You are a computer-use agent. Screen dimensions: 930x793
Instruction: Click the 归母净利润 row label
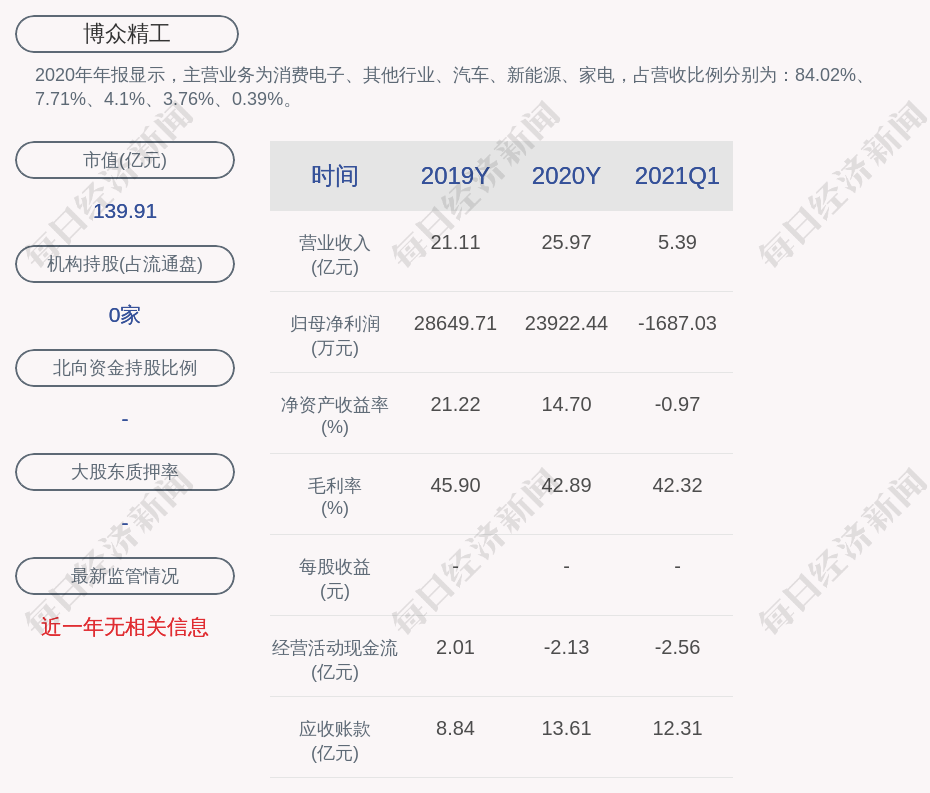(334, 323)
